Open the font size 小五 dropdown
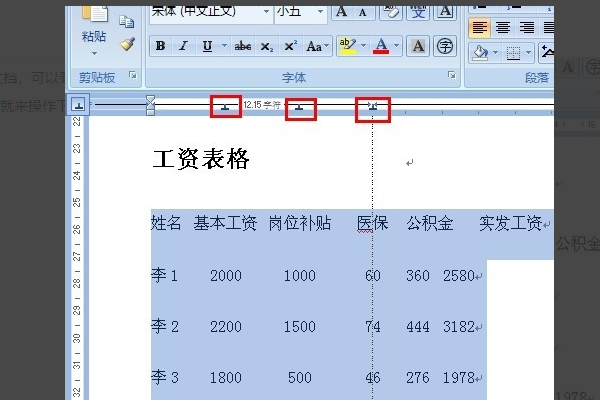 coord(320,12)
